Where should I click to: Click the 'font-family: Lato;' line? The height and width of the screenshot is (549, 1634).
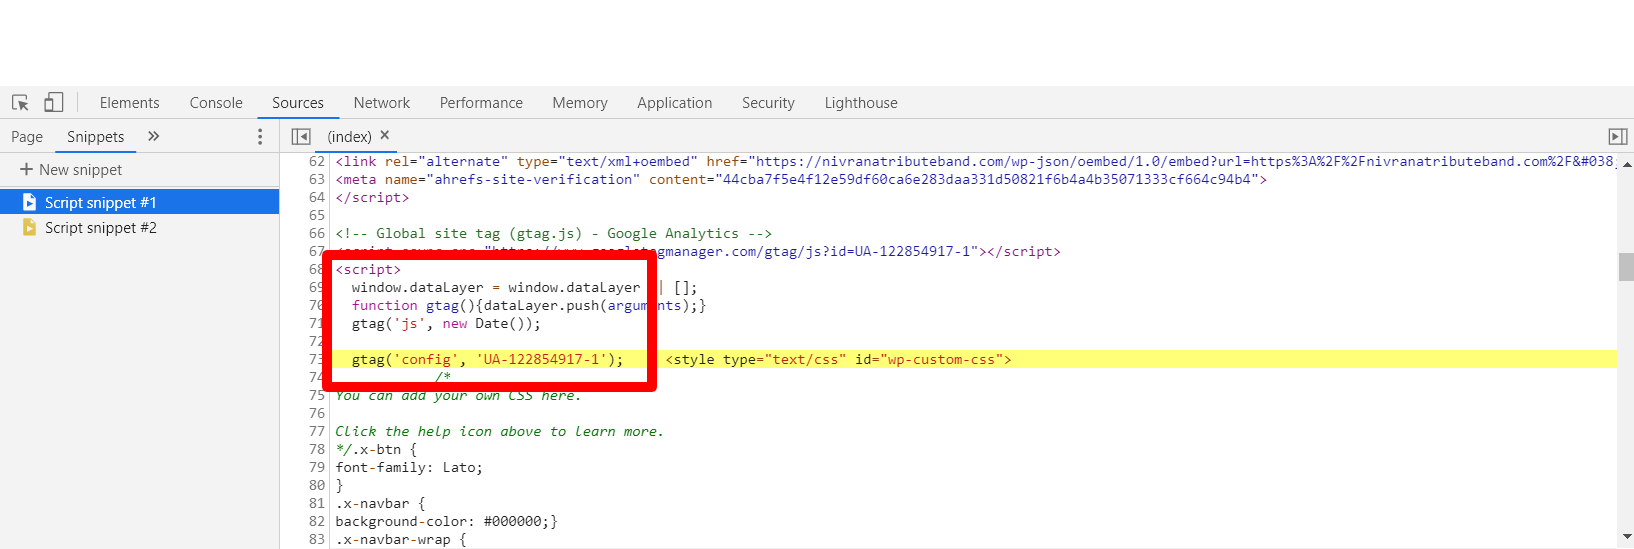[409, 467]
